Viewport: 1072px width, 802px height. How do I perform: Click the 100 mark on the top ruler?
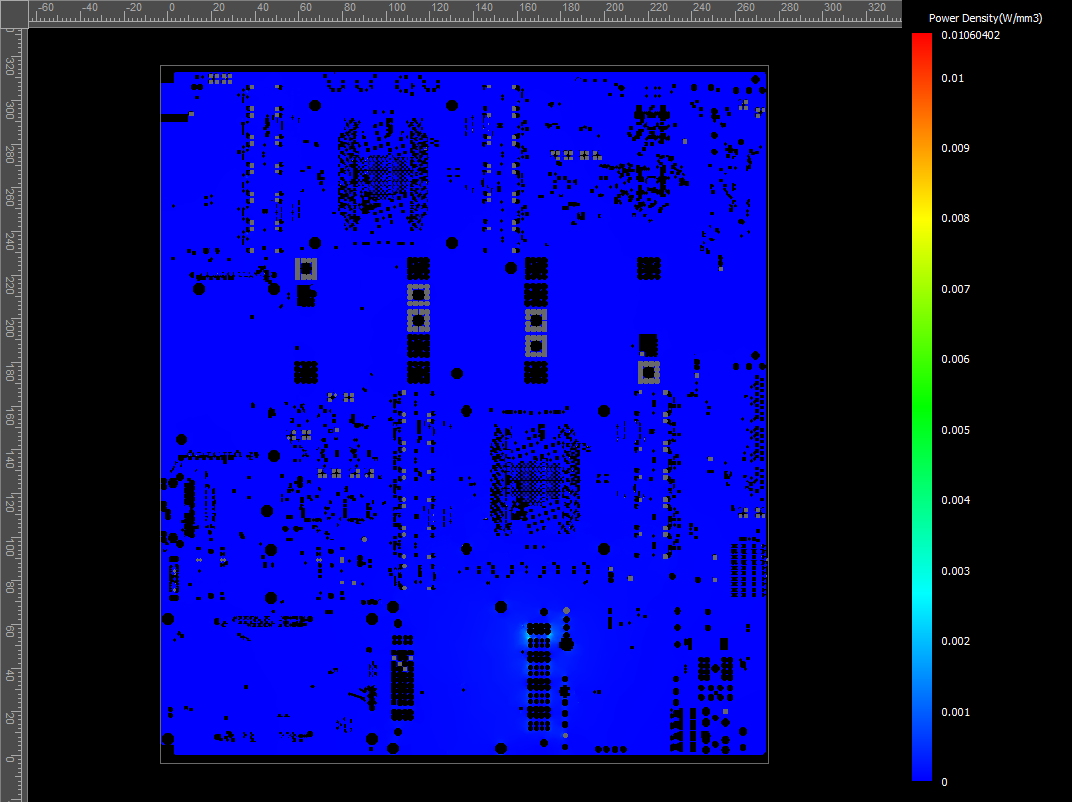tap(397, 8)
